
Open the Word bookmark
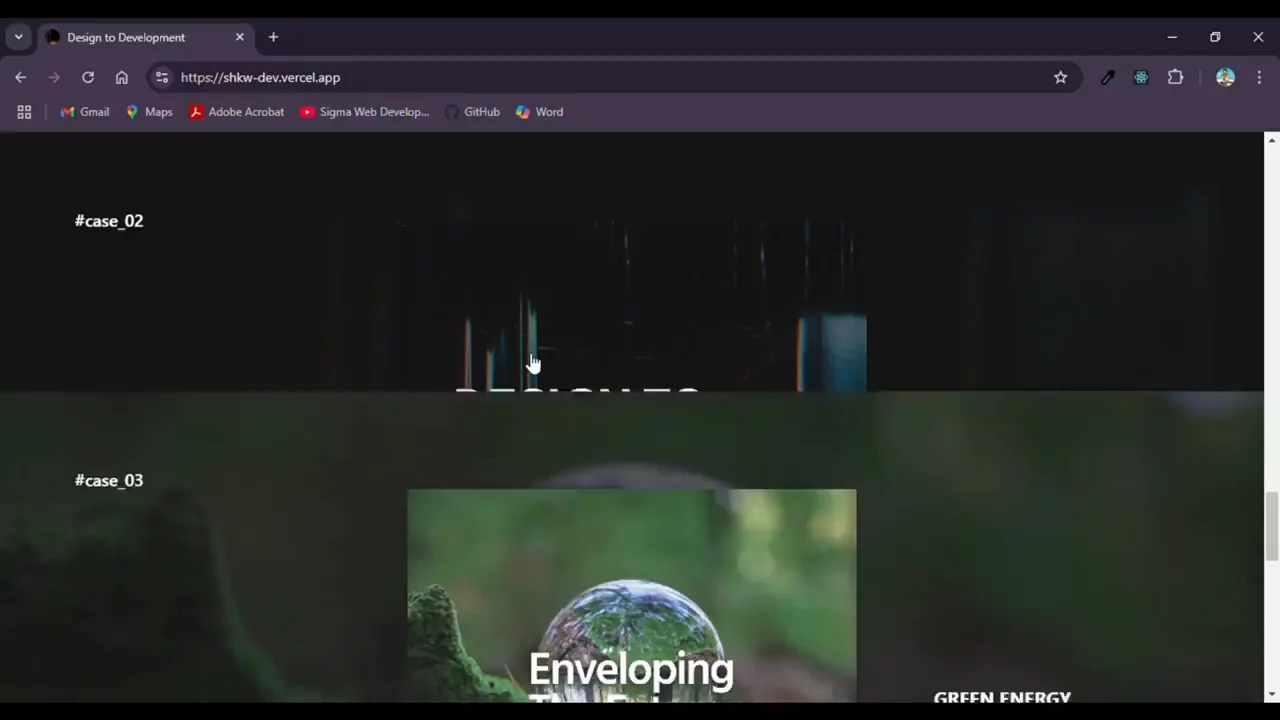(539, 112)
